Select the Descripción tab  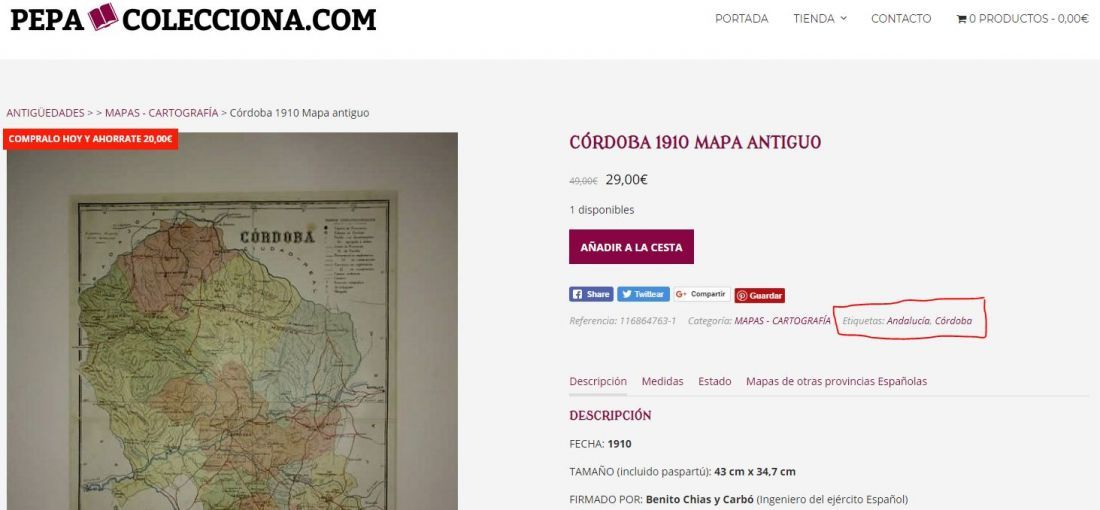598,382
